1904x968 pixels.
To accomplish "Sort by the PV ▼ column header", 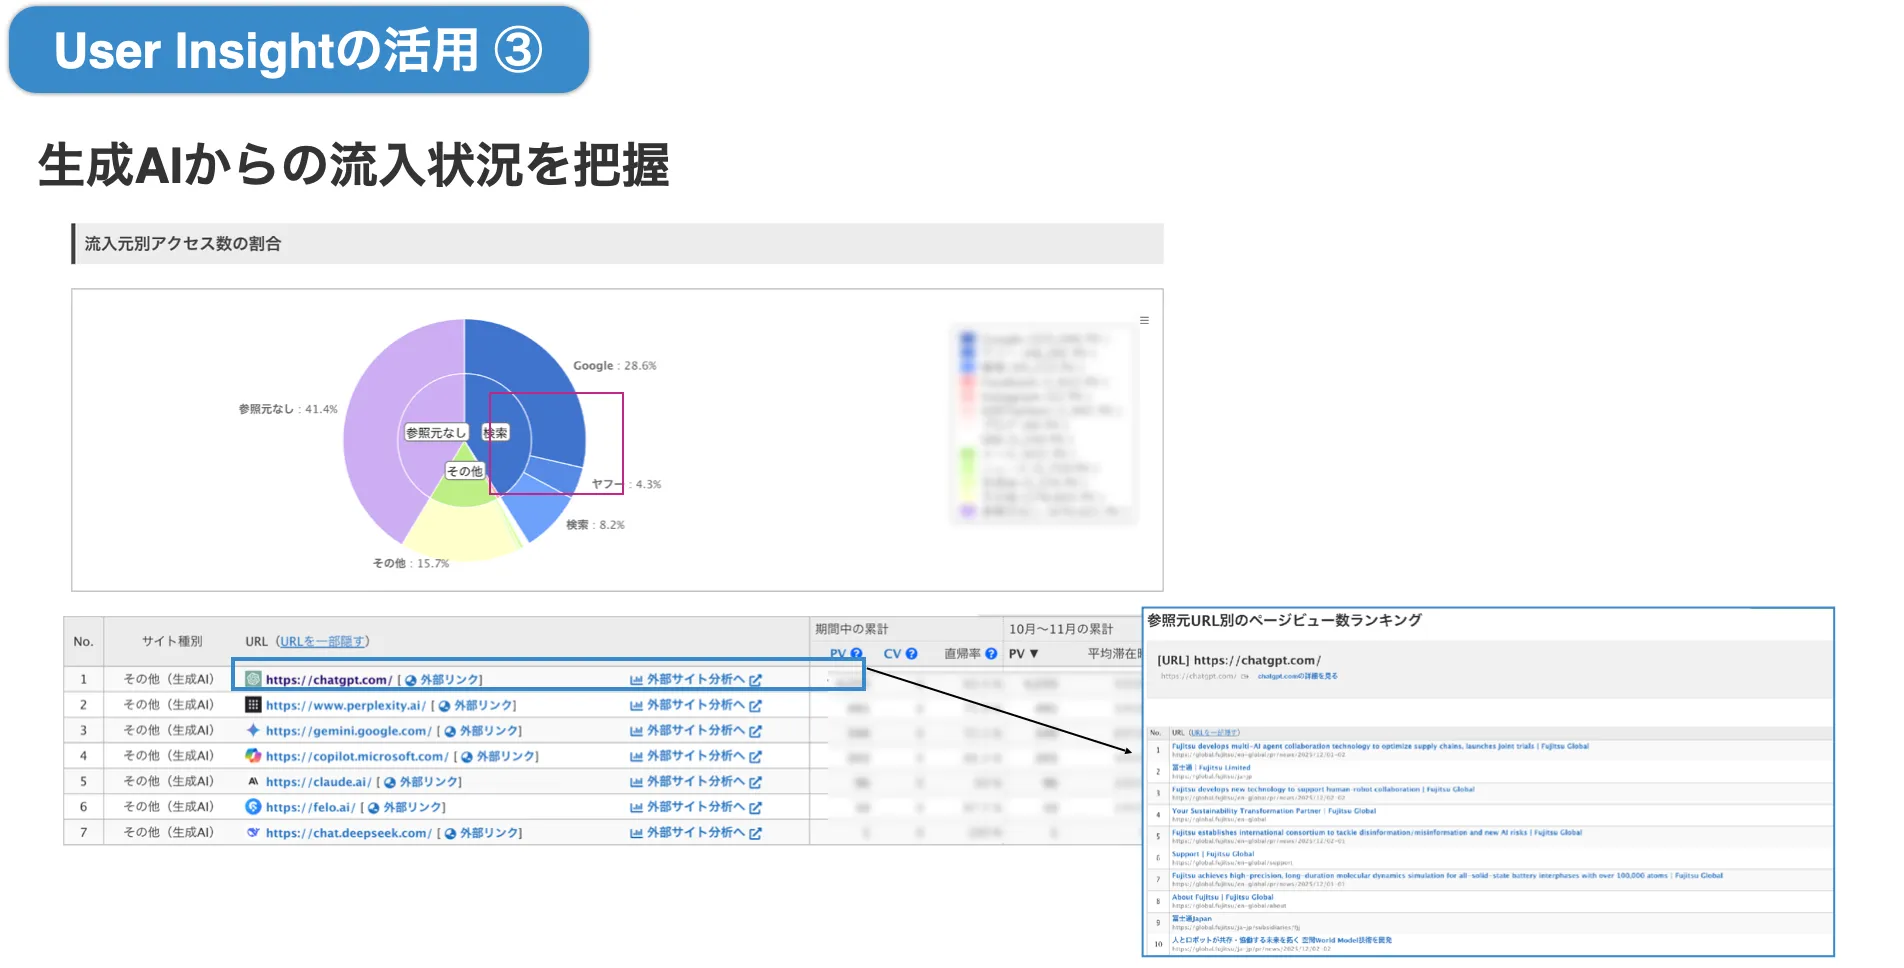I will click(x=1023, y=654).
